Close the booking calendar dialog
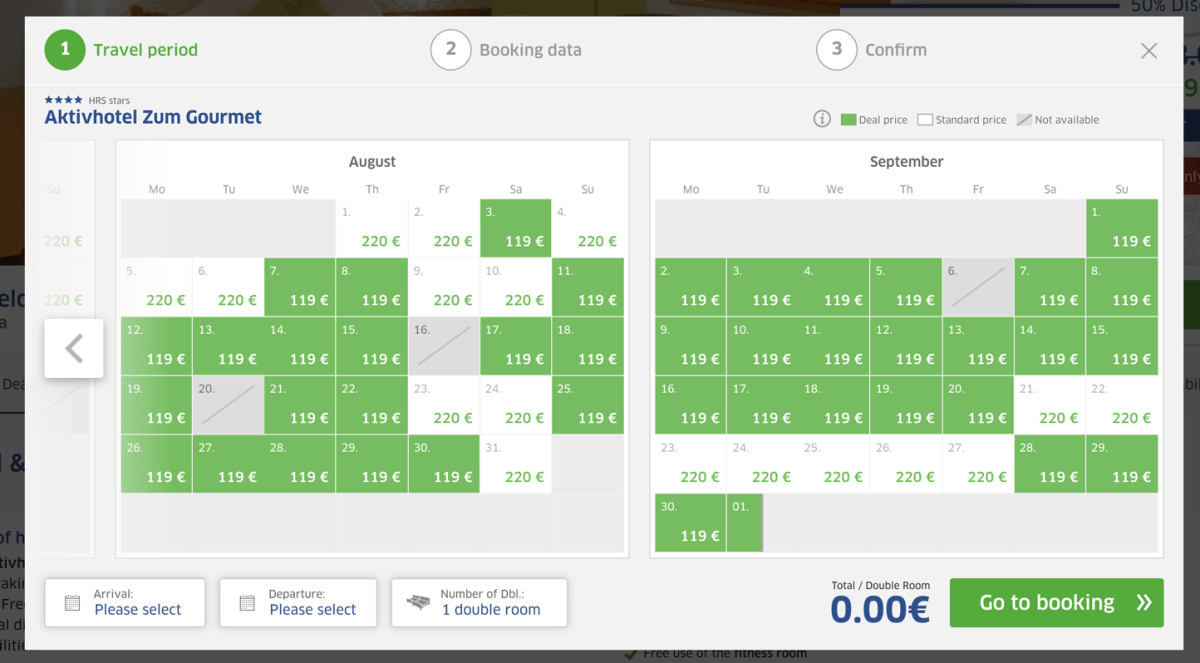 click(1149, 51)
